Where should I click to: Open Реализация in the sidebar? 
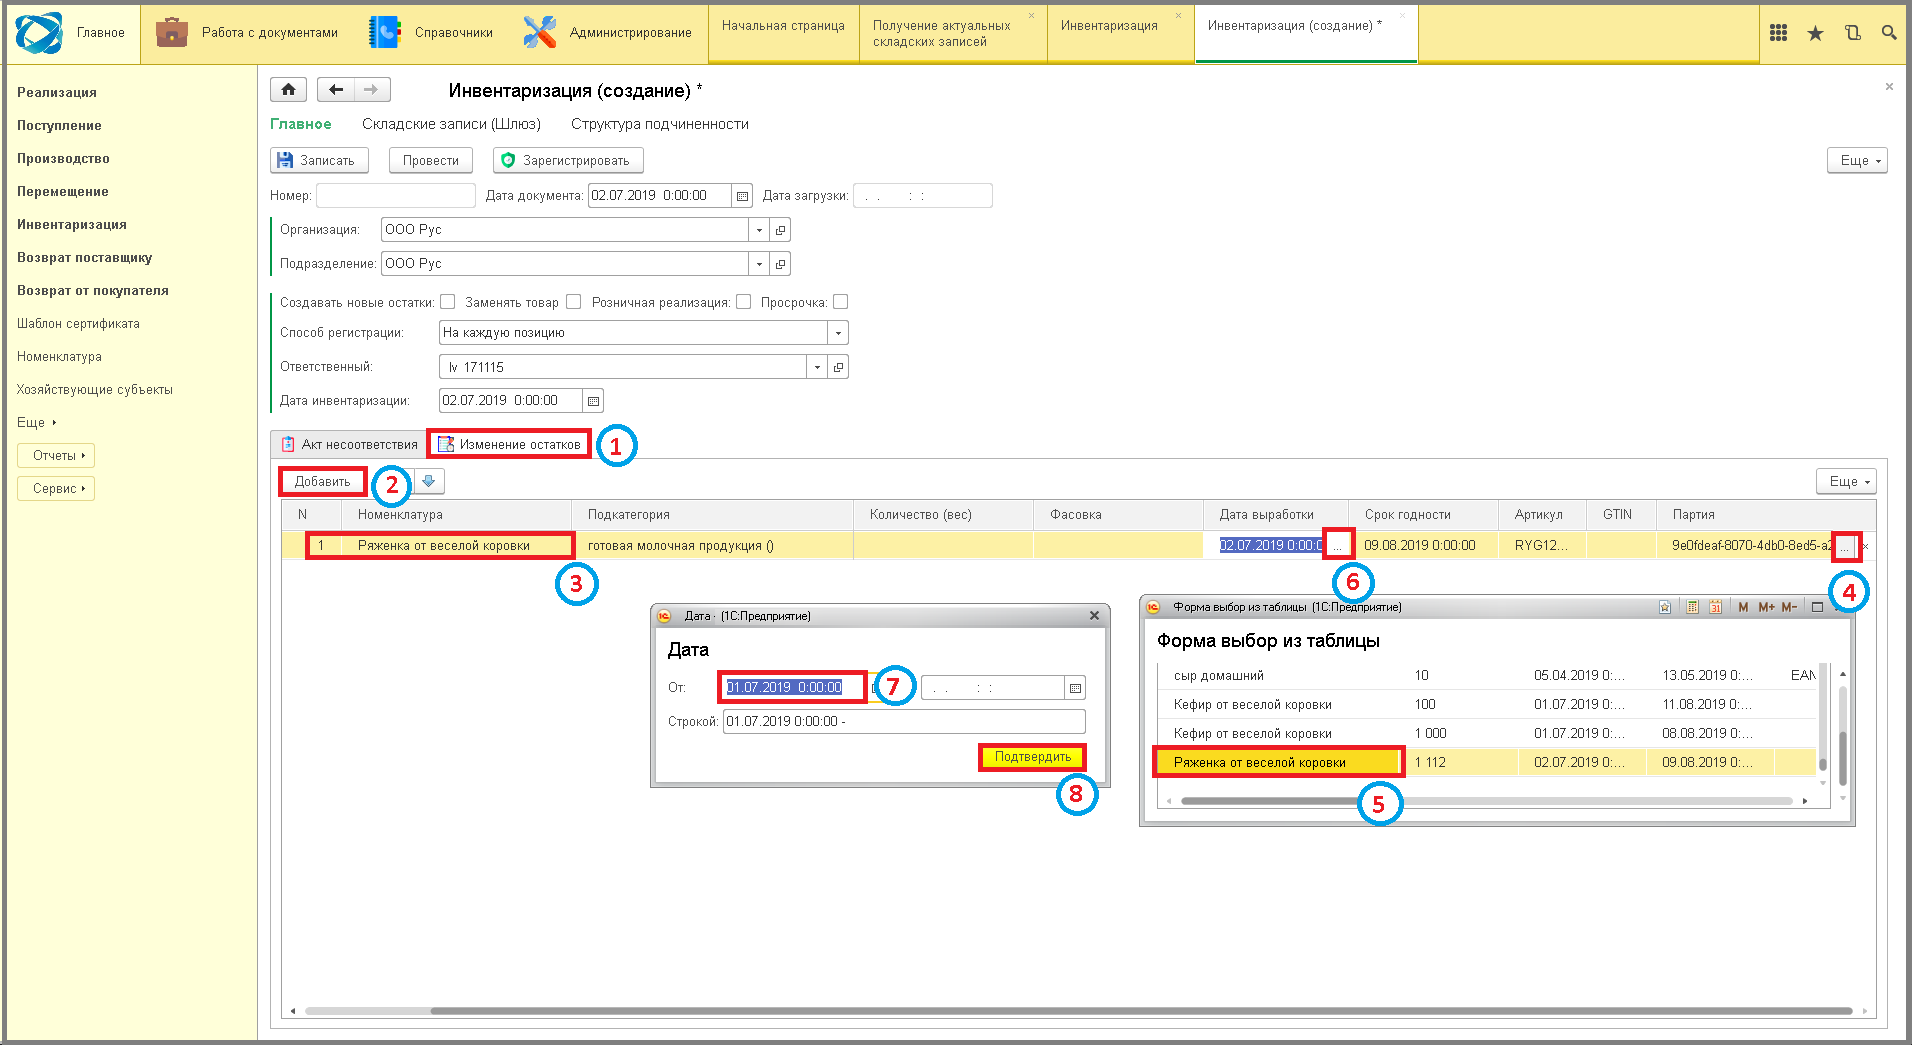pos(57,92)
